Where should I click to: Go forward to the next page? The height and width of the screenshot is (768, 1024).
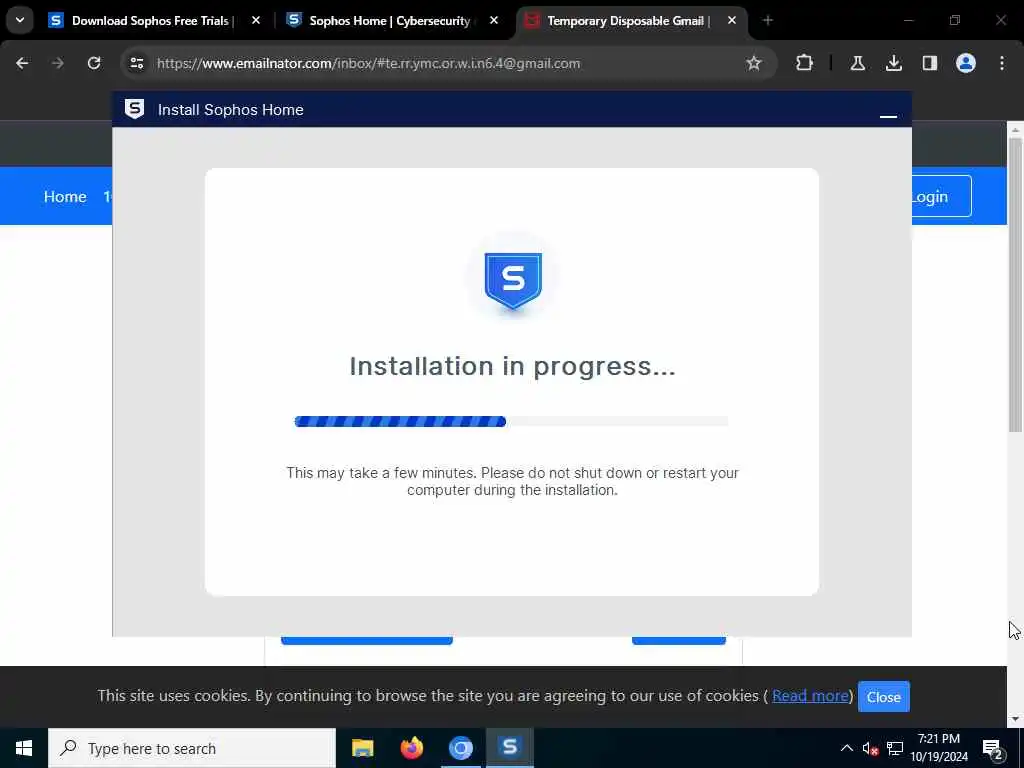pyautogui.click(x=57, y=63)
